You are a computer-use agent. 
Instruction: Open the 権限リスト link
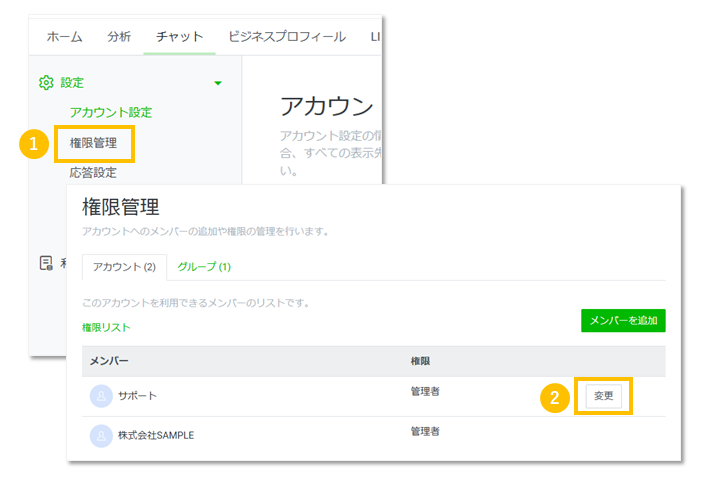(106, 327)
